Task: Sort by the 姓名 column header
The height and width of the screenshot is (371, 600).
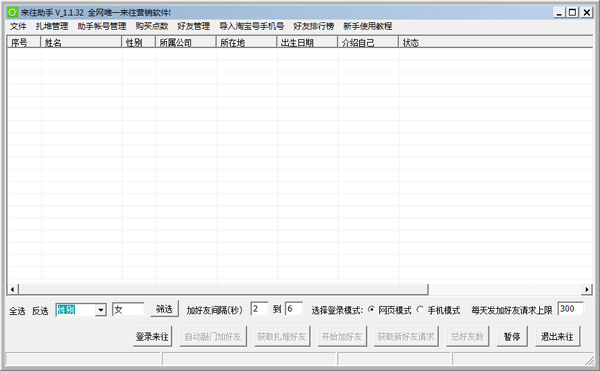Action: pos(81,42)
